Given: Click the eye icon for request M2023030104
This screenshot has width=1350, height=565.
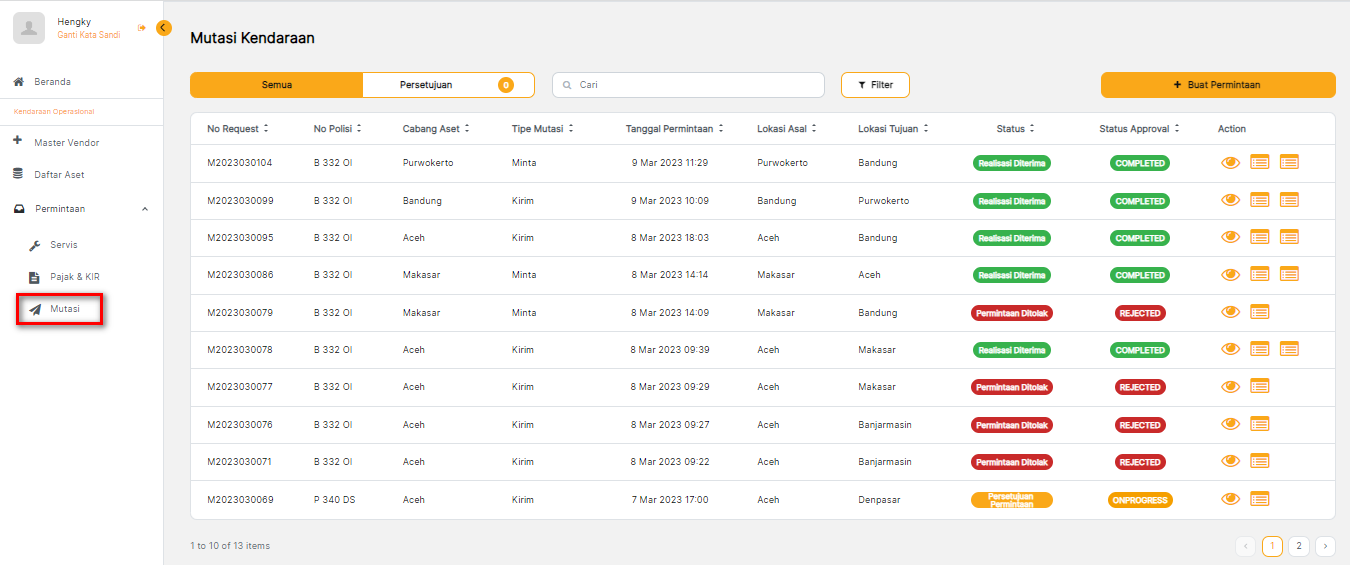Looking at the screenshot, I should [1230, 163].
